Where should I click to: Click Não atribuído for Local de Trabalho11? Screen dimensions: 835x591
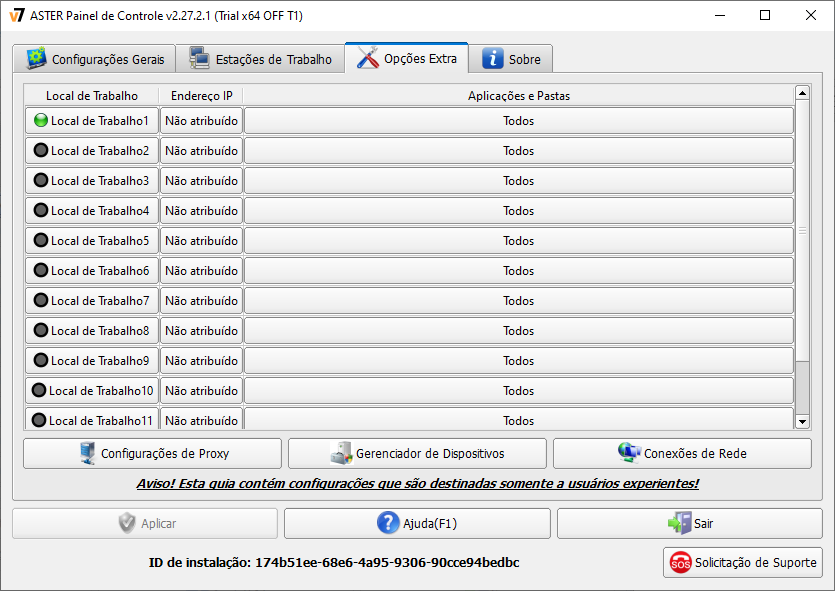coord(201,418)
